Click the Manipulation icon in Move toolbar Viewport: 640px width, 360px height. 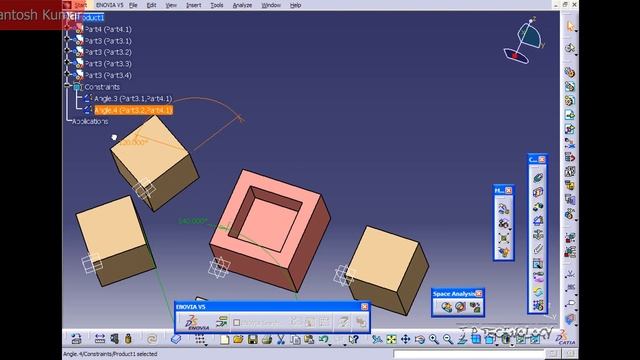click(504, 209)
